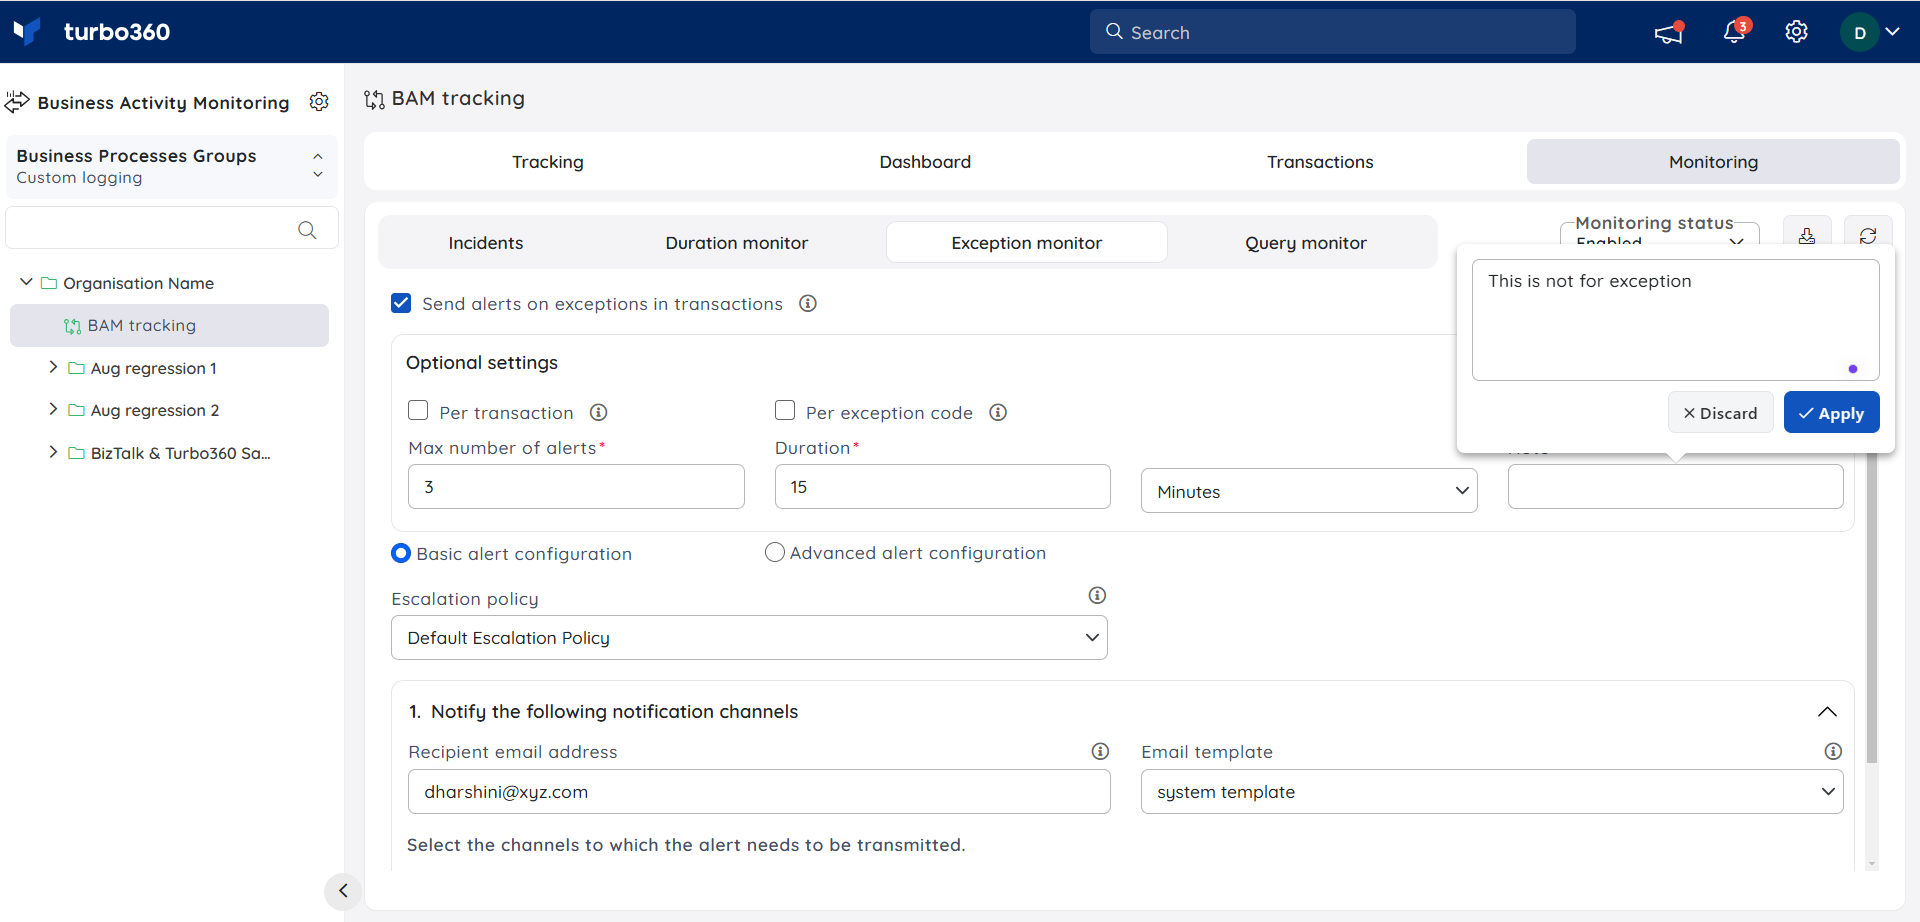
Task: Click the turbo360 logo icon
Action: (27, 31)
